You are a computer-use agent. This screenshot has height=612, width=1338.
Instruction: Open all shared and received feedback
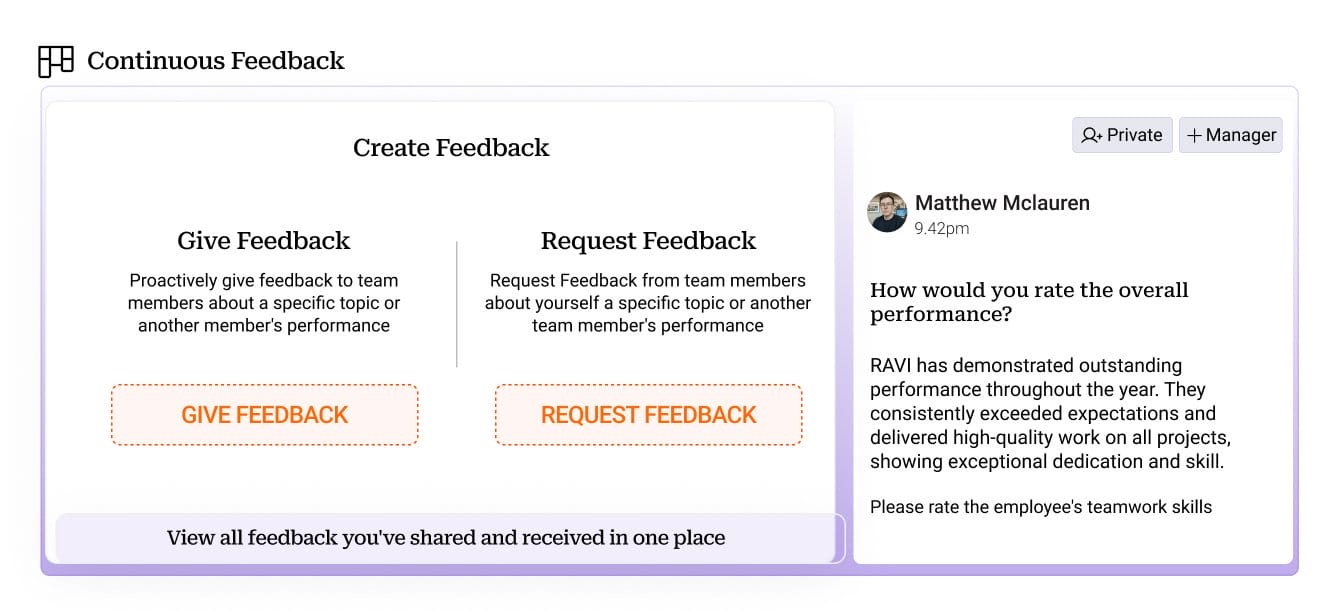click(x=445, y=537)
